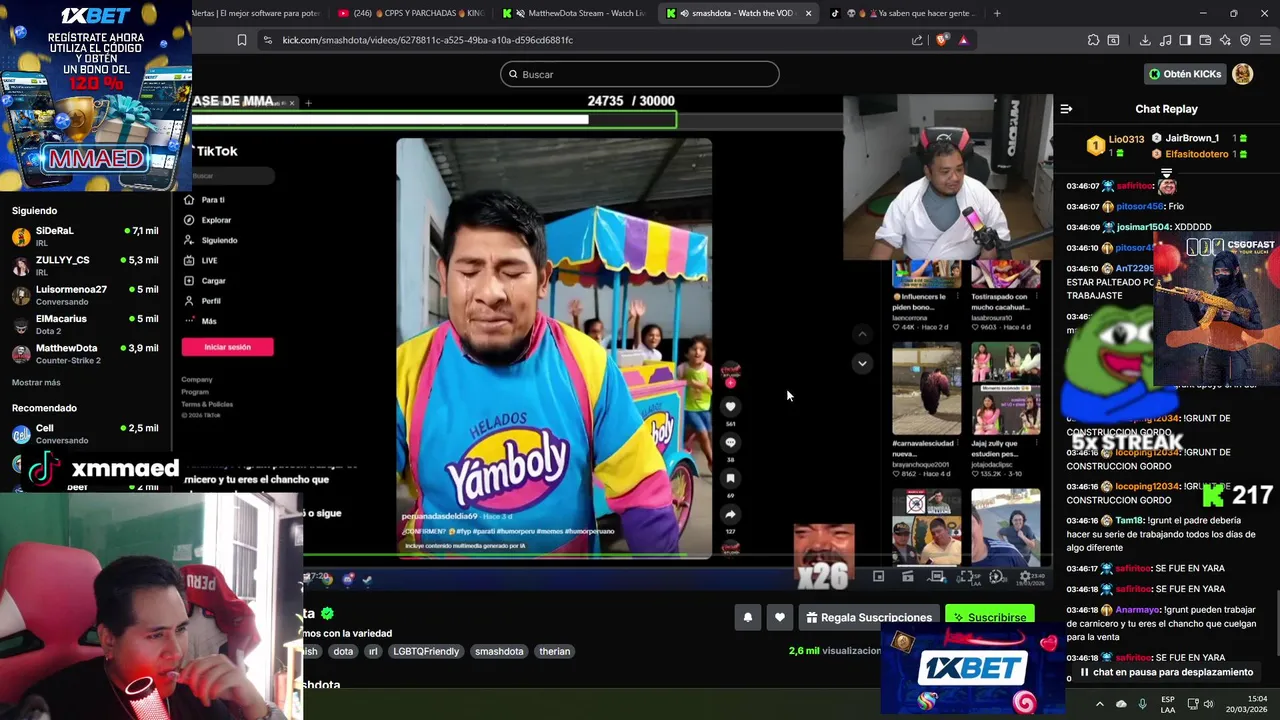Open the 'irl' tag link
Screen dimensions: 1280x720
click(373, 651)
